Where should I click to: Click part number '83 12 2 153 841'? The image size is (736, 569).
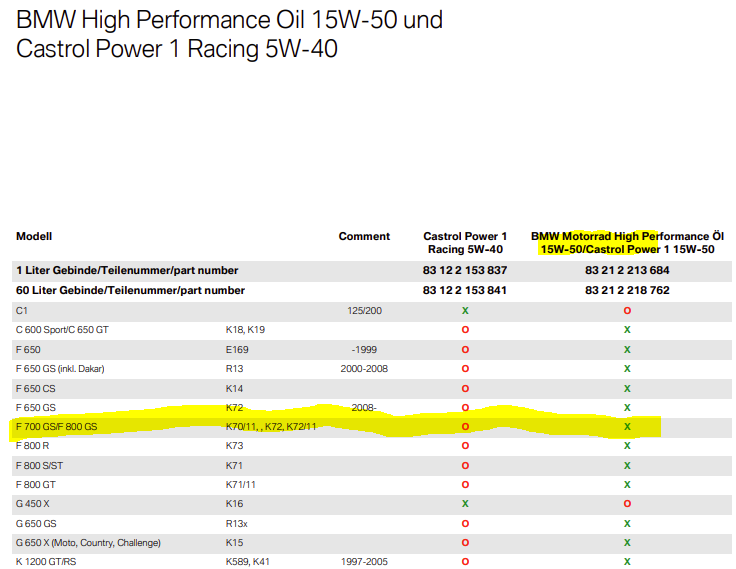(x=465, y=290)
